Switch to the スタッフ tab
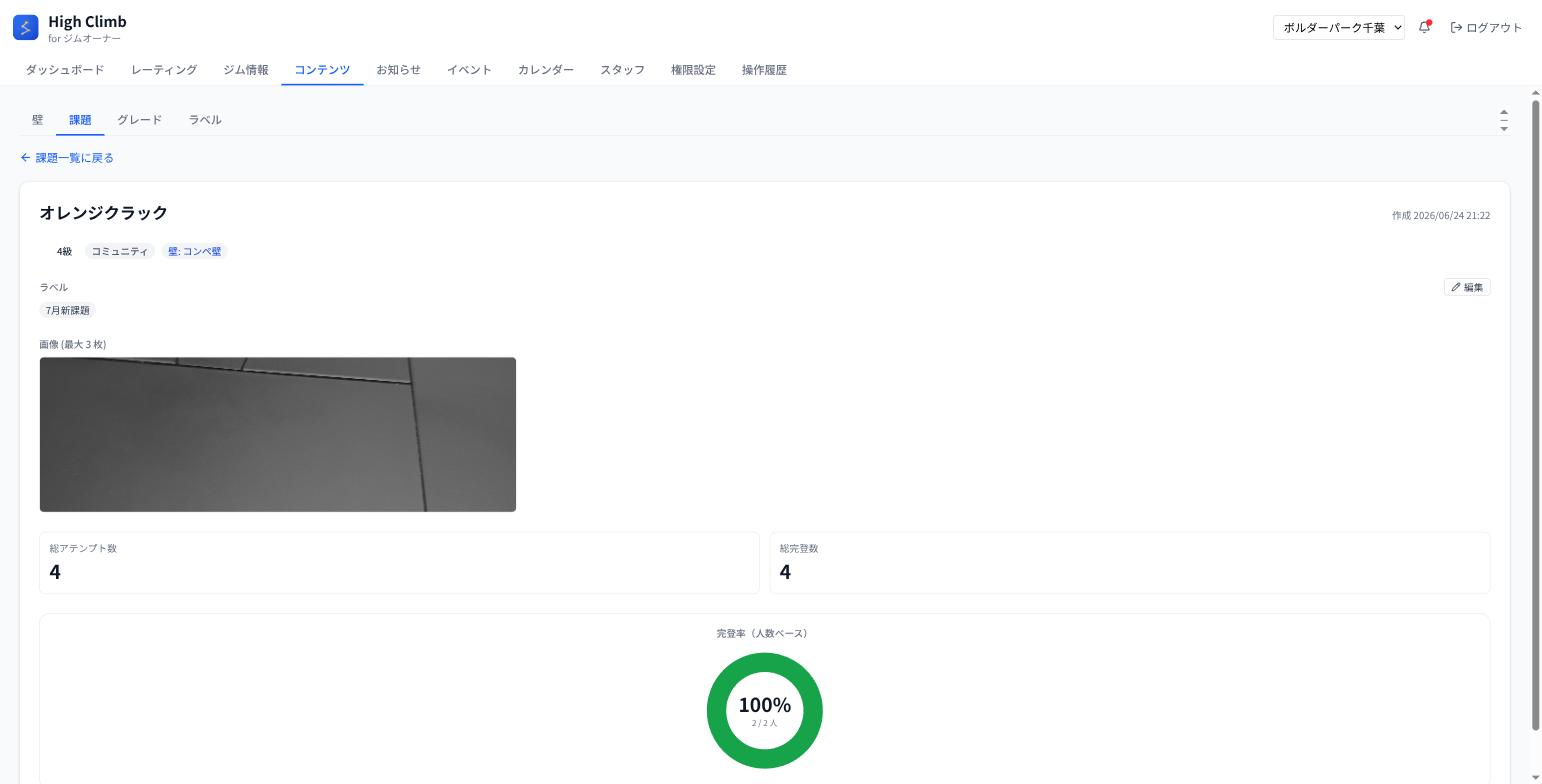 (622, 70)
